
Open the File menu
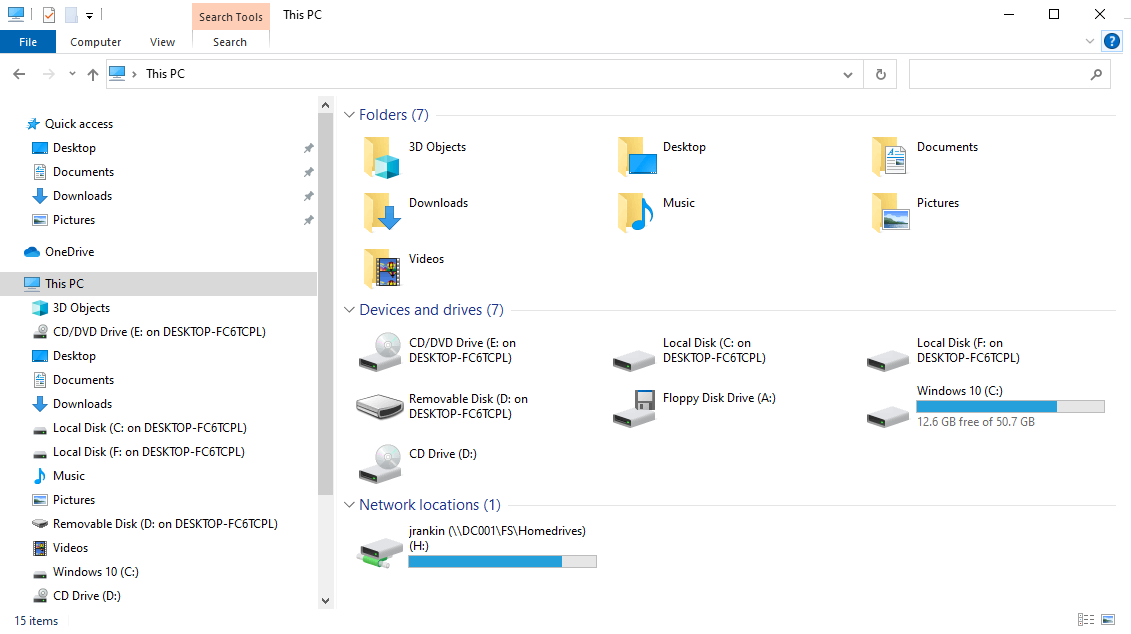(x=28, y=42)
